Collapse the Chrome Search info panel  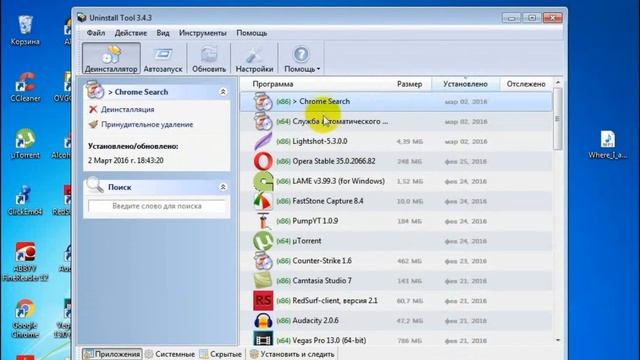tap(223, 92)
